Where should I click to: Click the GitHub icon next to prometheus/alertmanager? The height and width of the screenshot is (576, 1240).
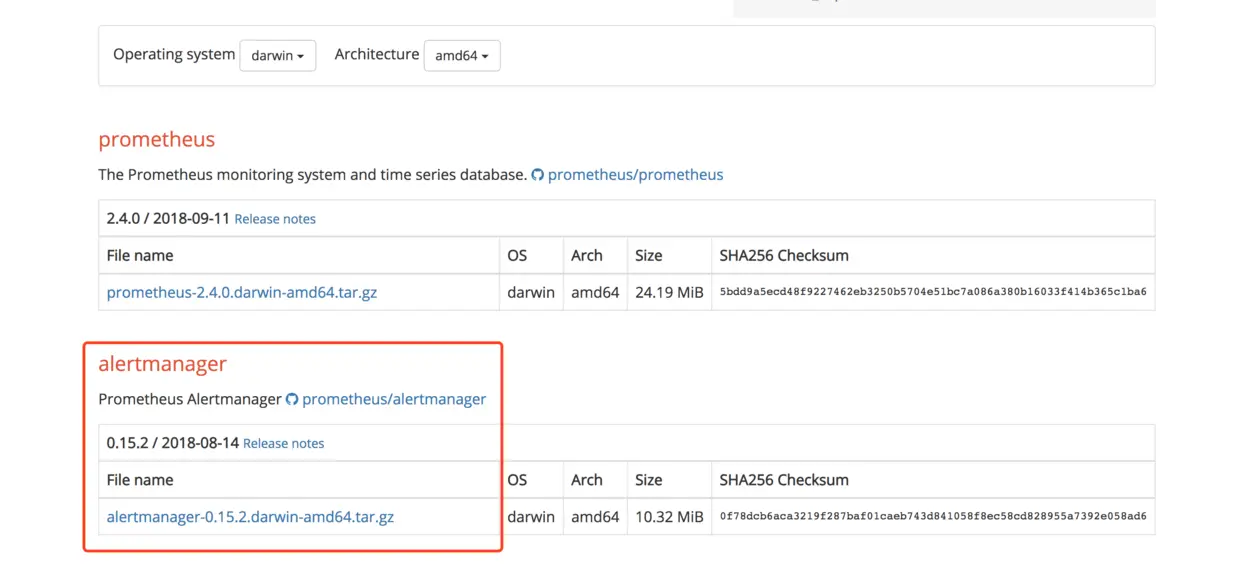pos(292,399)
